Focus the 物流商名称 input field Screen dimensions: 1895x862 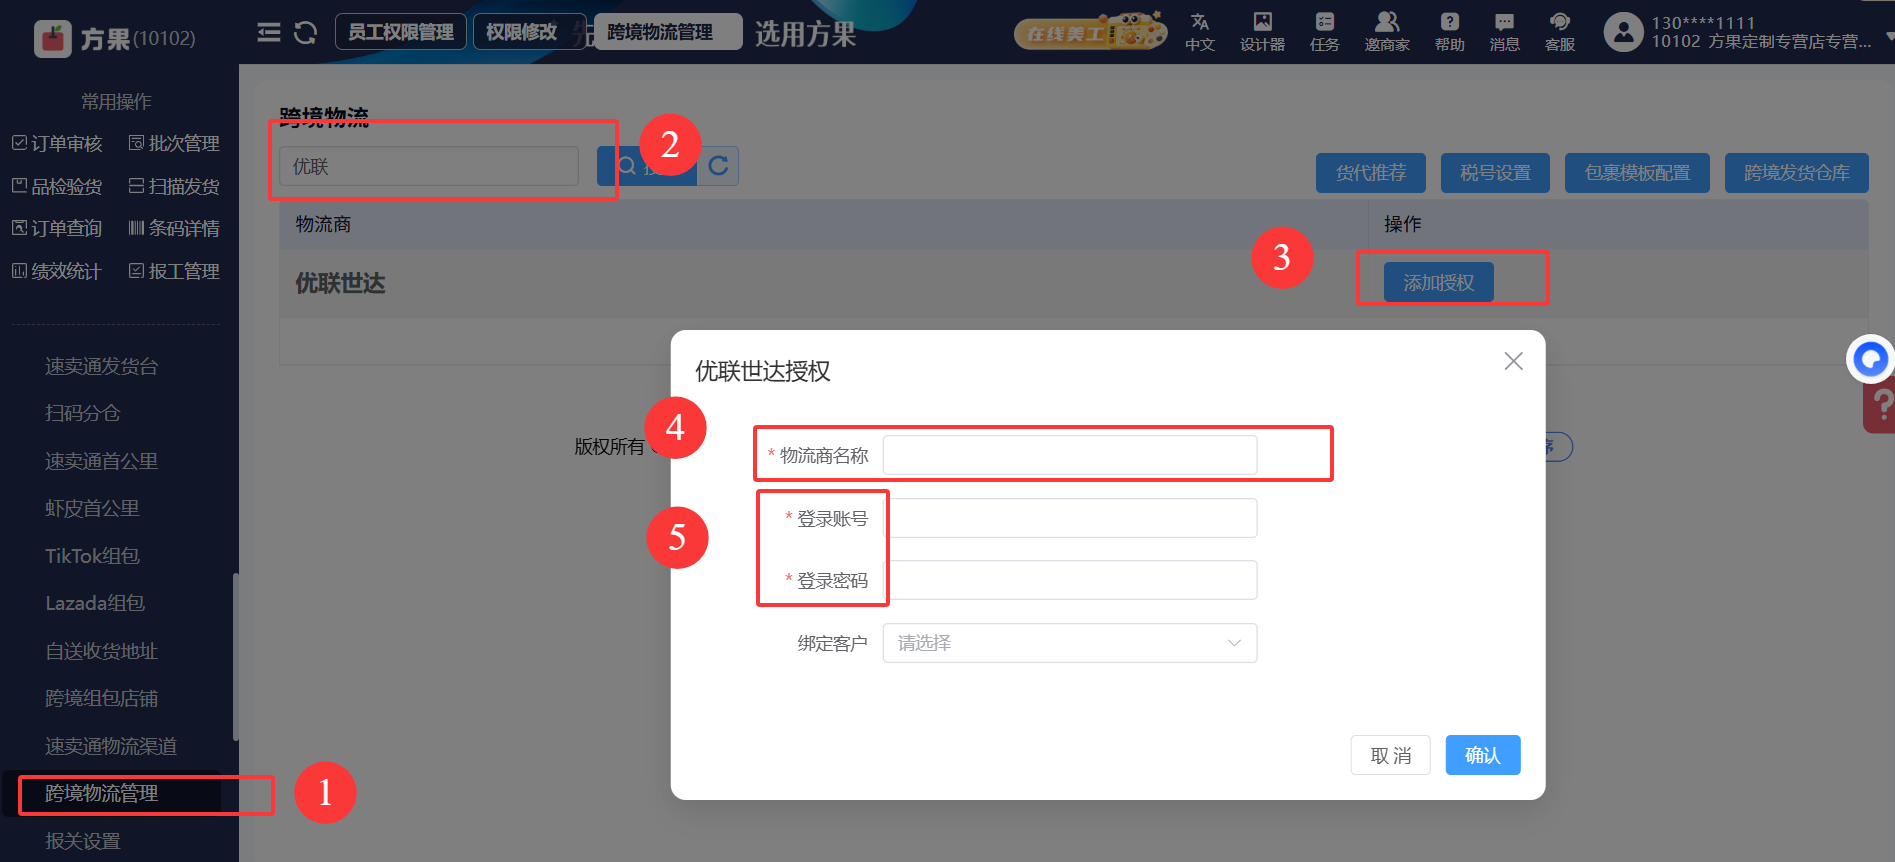click(x=1069, y=455)
